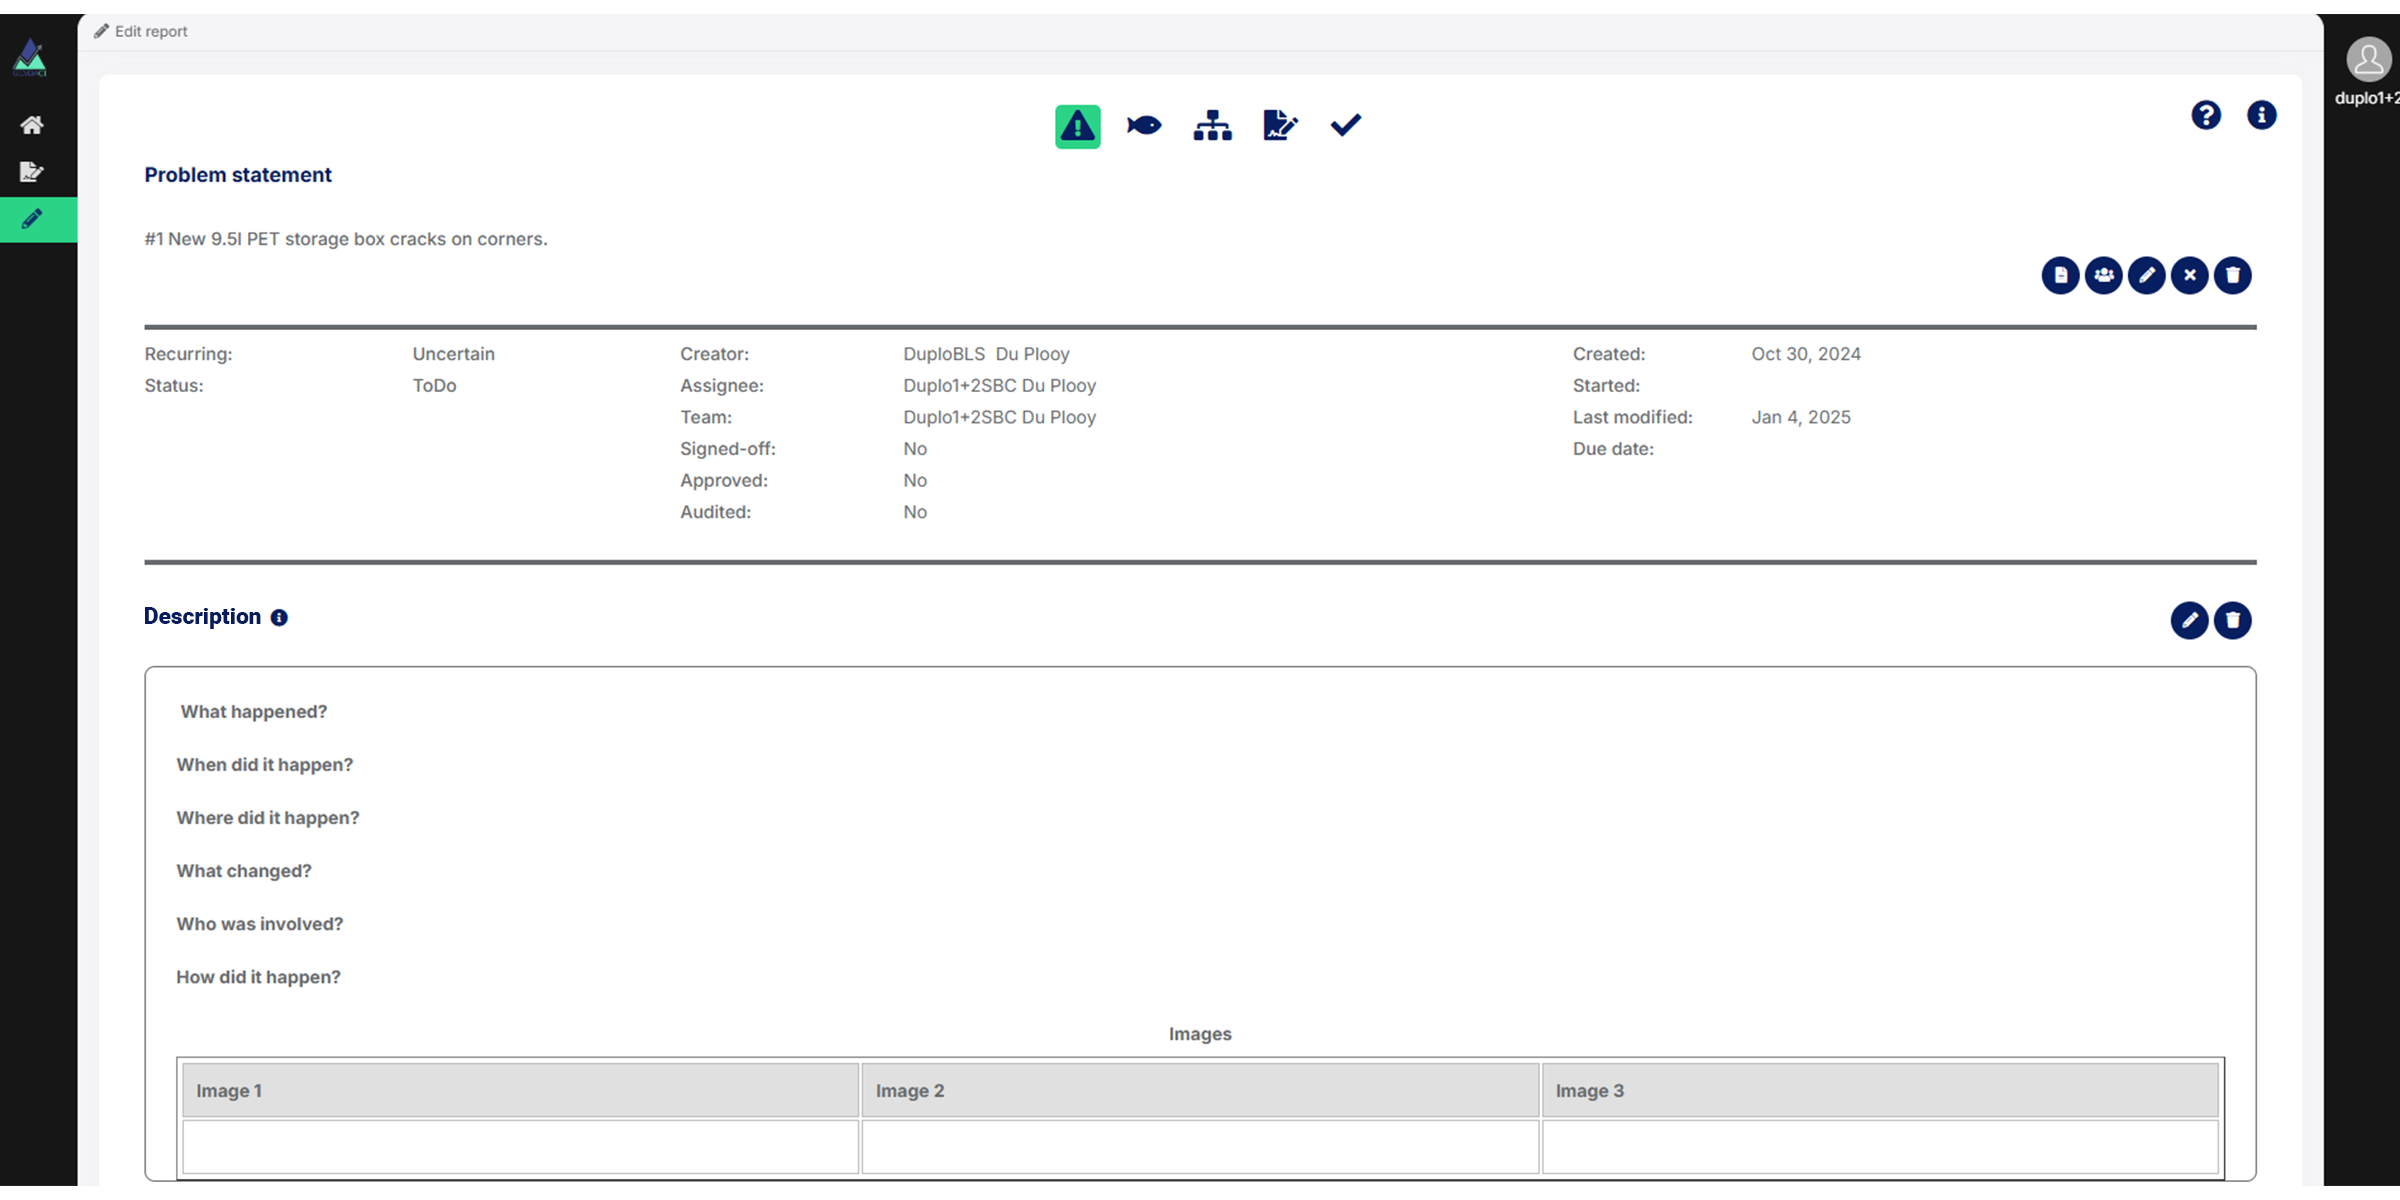Select the hierarchy tree step icon

click(1212, 126)
